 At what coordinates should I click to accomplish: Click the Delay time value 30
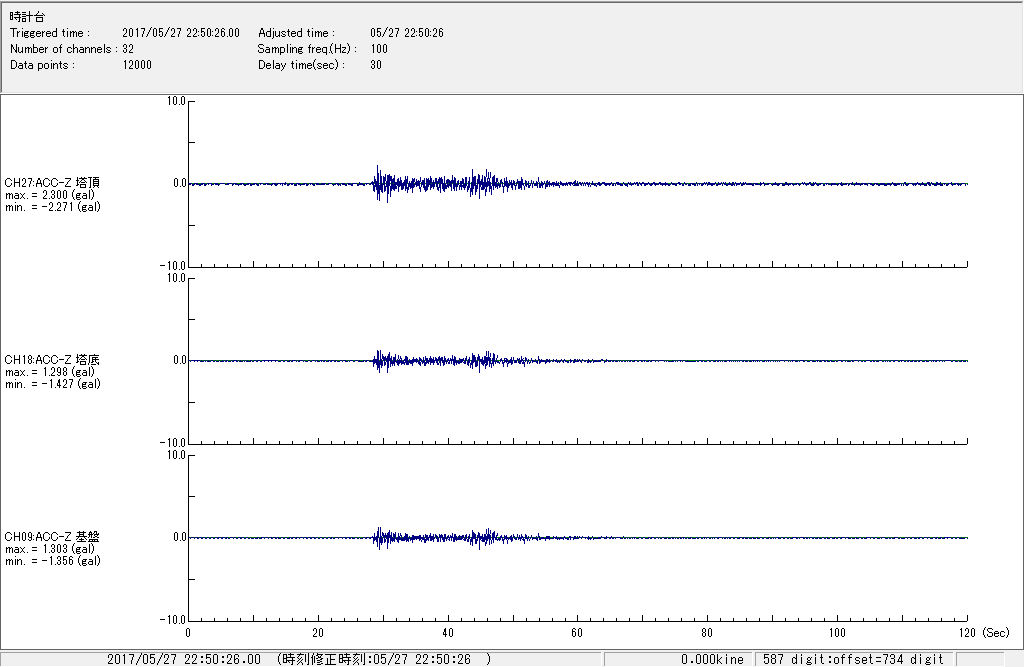376,65
